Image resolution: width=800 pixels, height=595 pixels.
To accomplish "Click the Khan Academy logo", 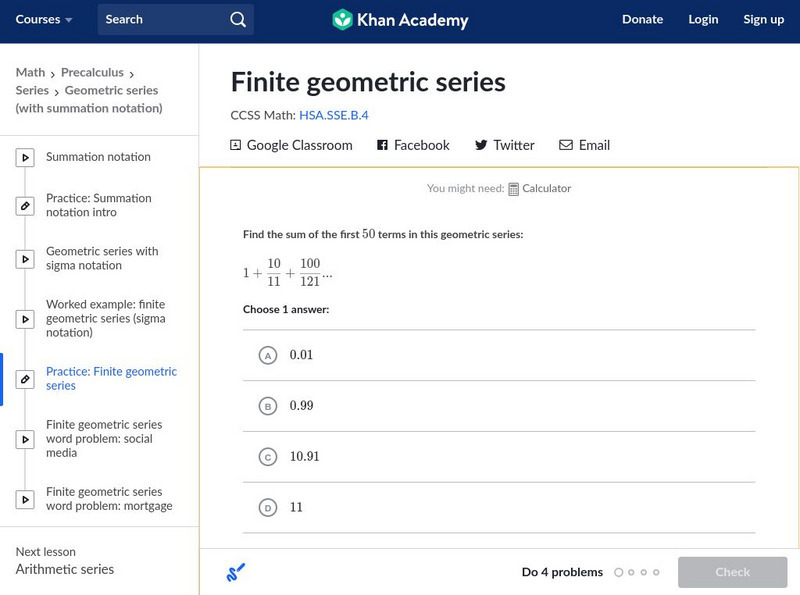I will 400,20.
